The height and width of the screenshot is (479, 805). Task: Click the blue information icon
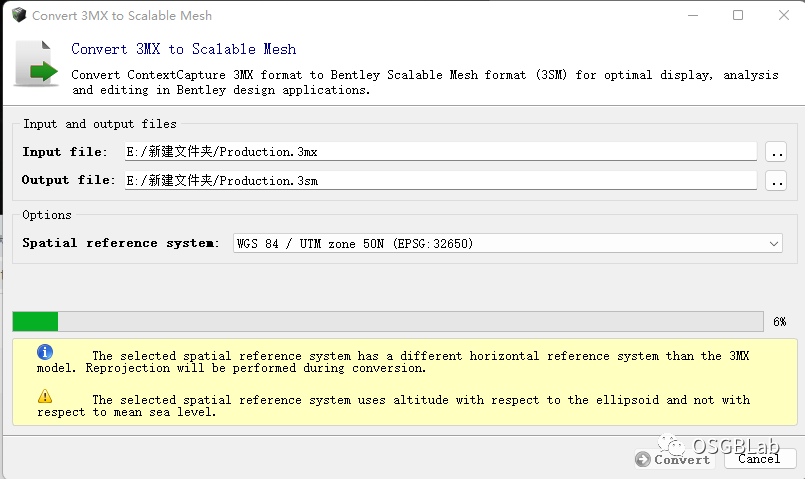click(44, 352)
